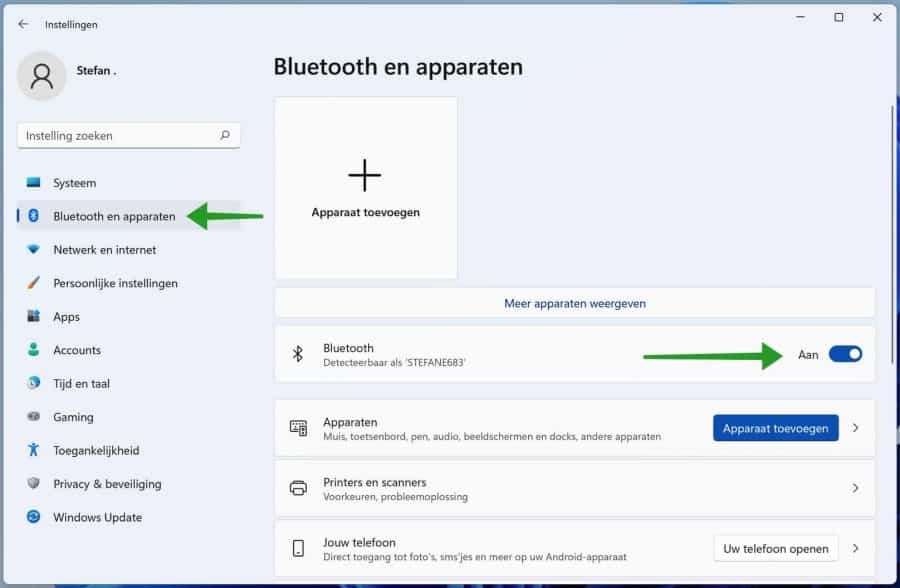Click 'Meer apparaten weergeven'

pos(574,302)
